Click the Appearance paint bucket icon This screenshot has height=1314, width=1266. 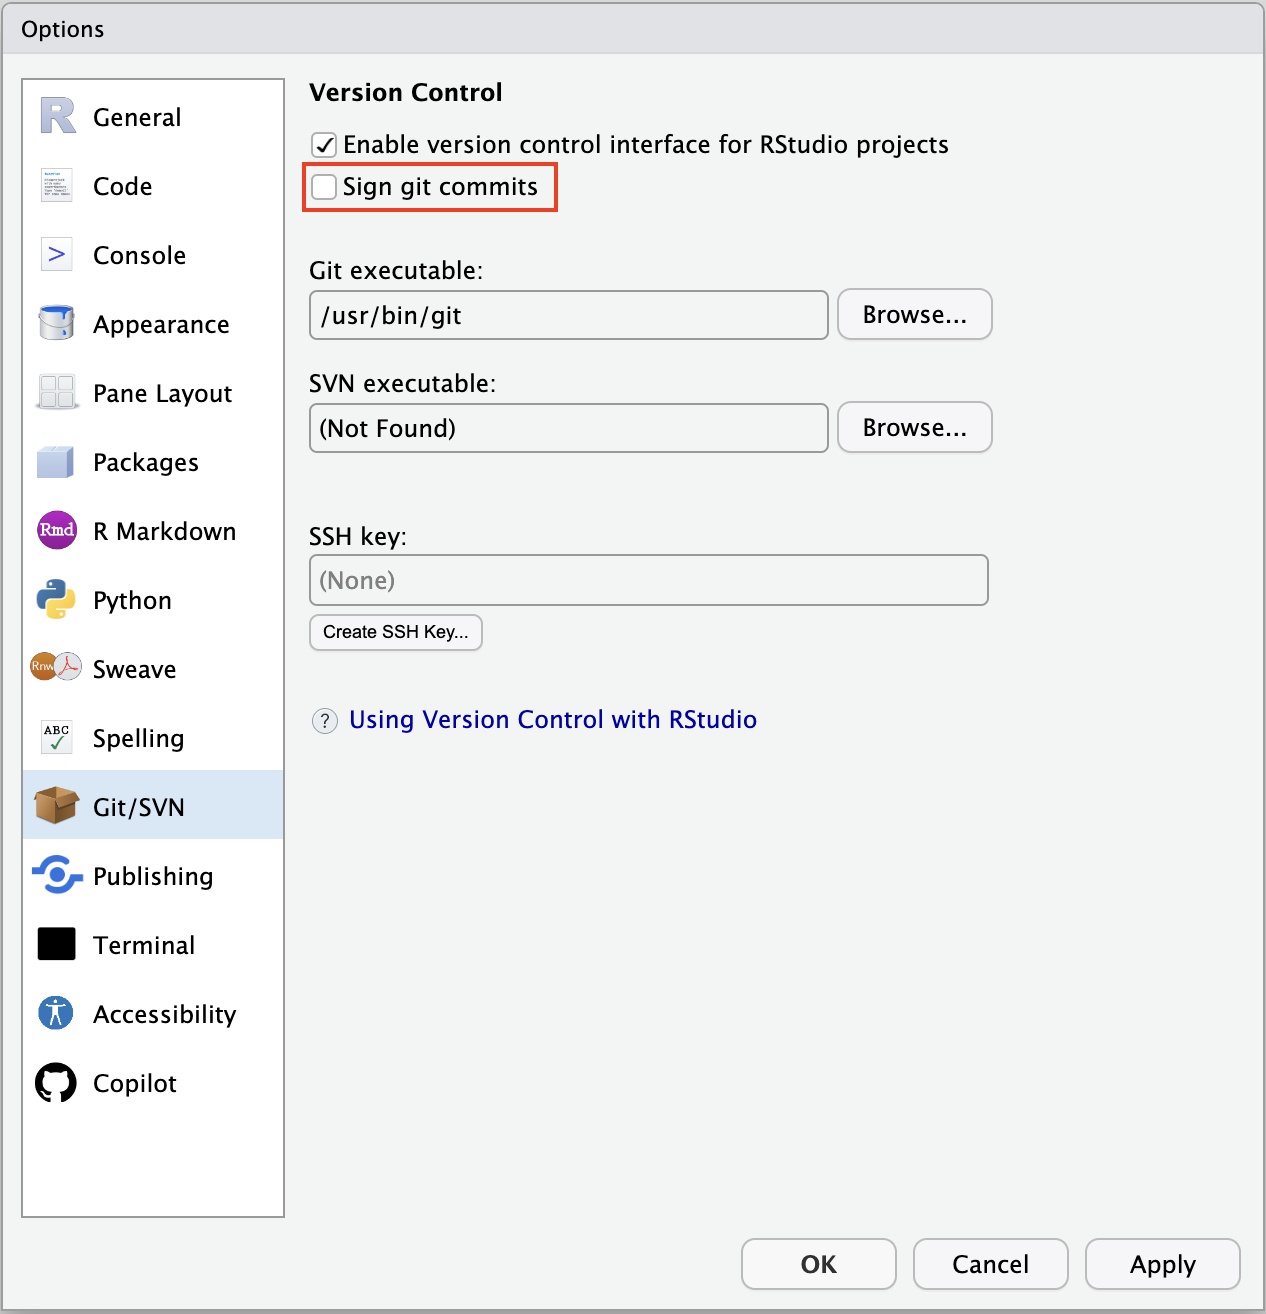pos(57,323)
